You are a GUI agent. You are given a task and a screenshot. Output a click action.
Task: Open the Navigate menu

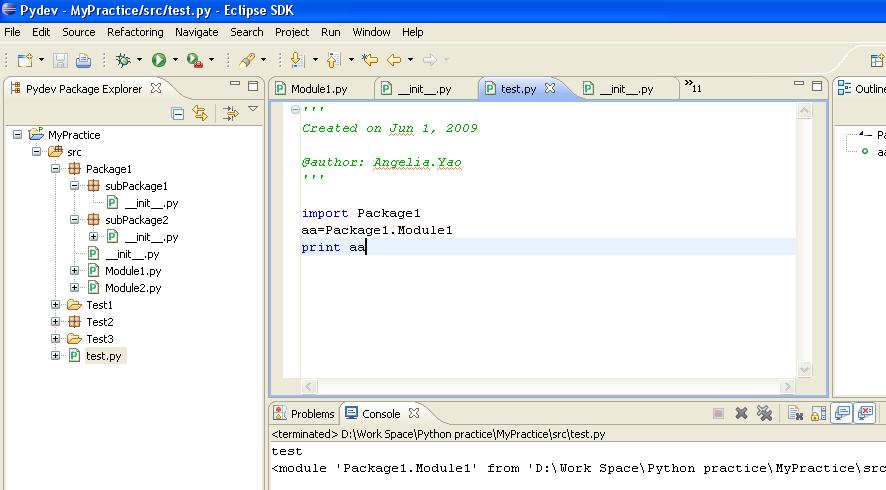(x=197, y=32)
